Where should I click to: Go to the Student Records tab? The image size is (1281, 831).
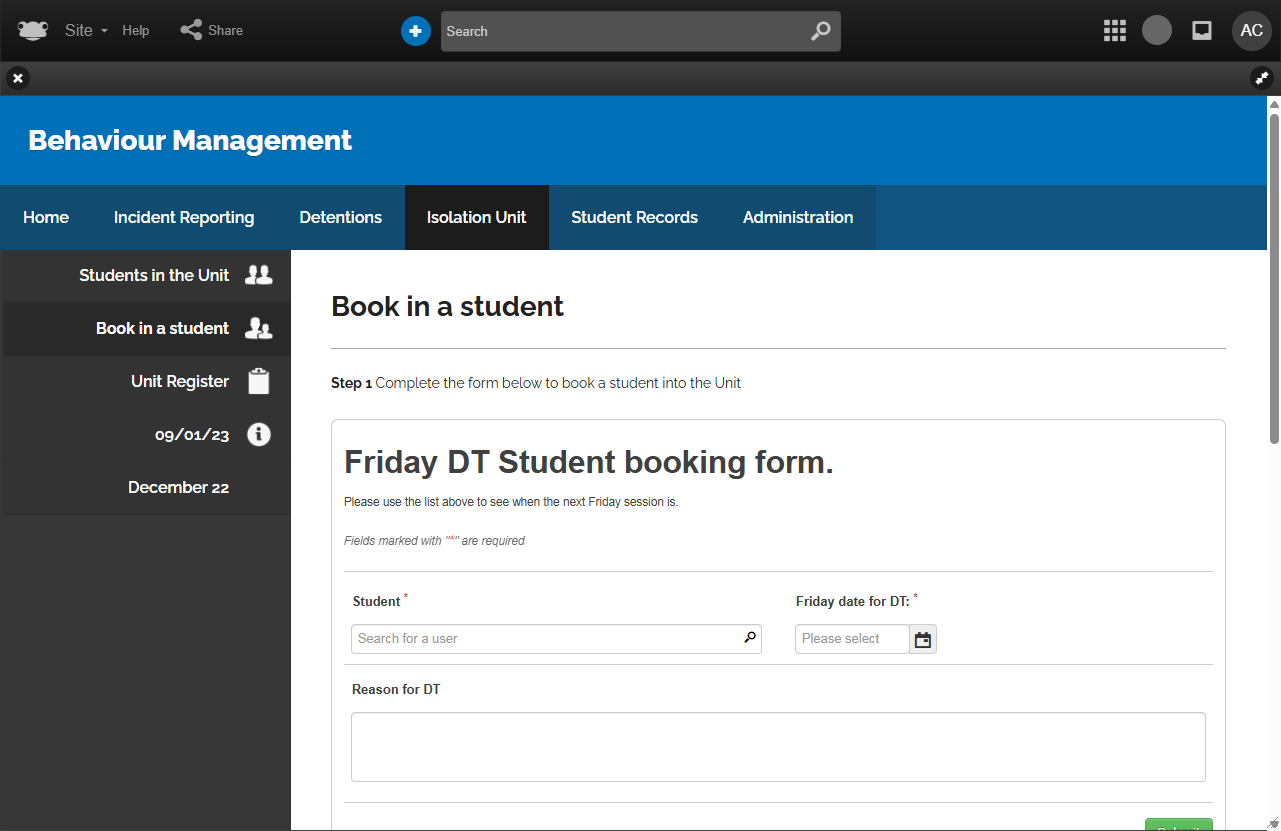point(634,217)
